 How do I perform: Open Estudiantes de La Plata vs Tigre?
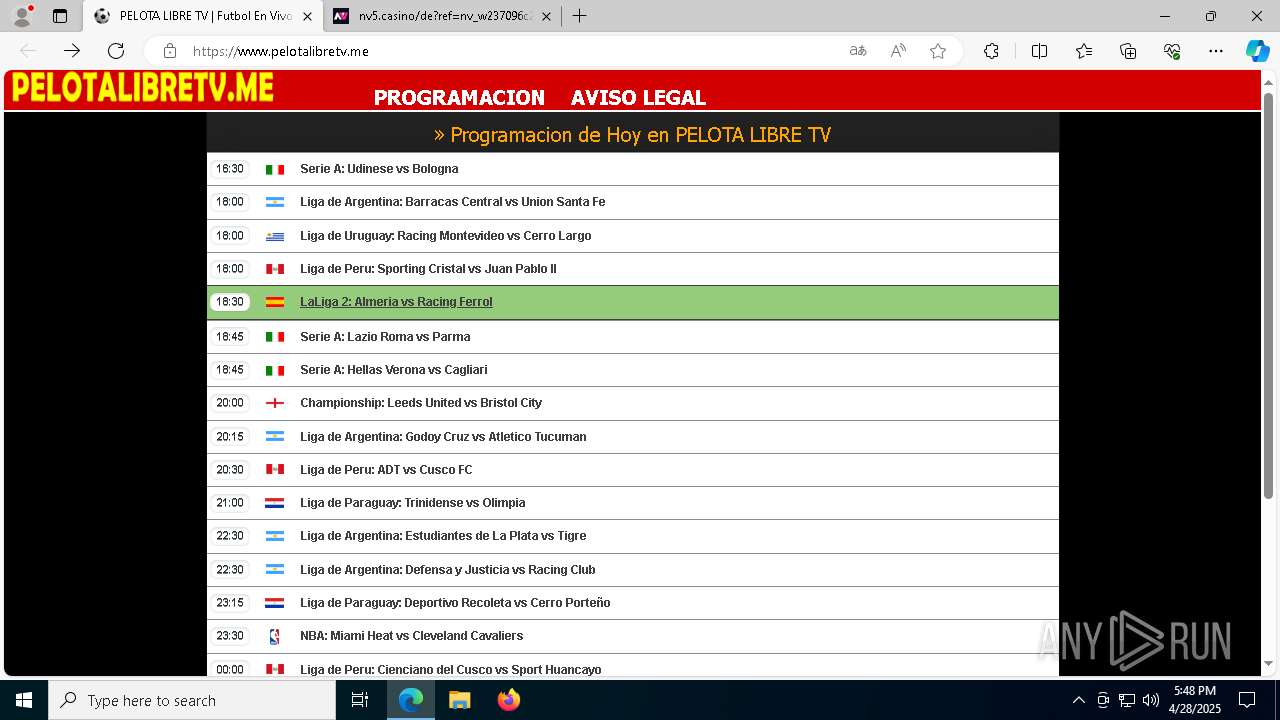click(x=443, y=536)
